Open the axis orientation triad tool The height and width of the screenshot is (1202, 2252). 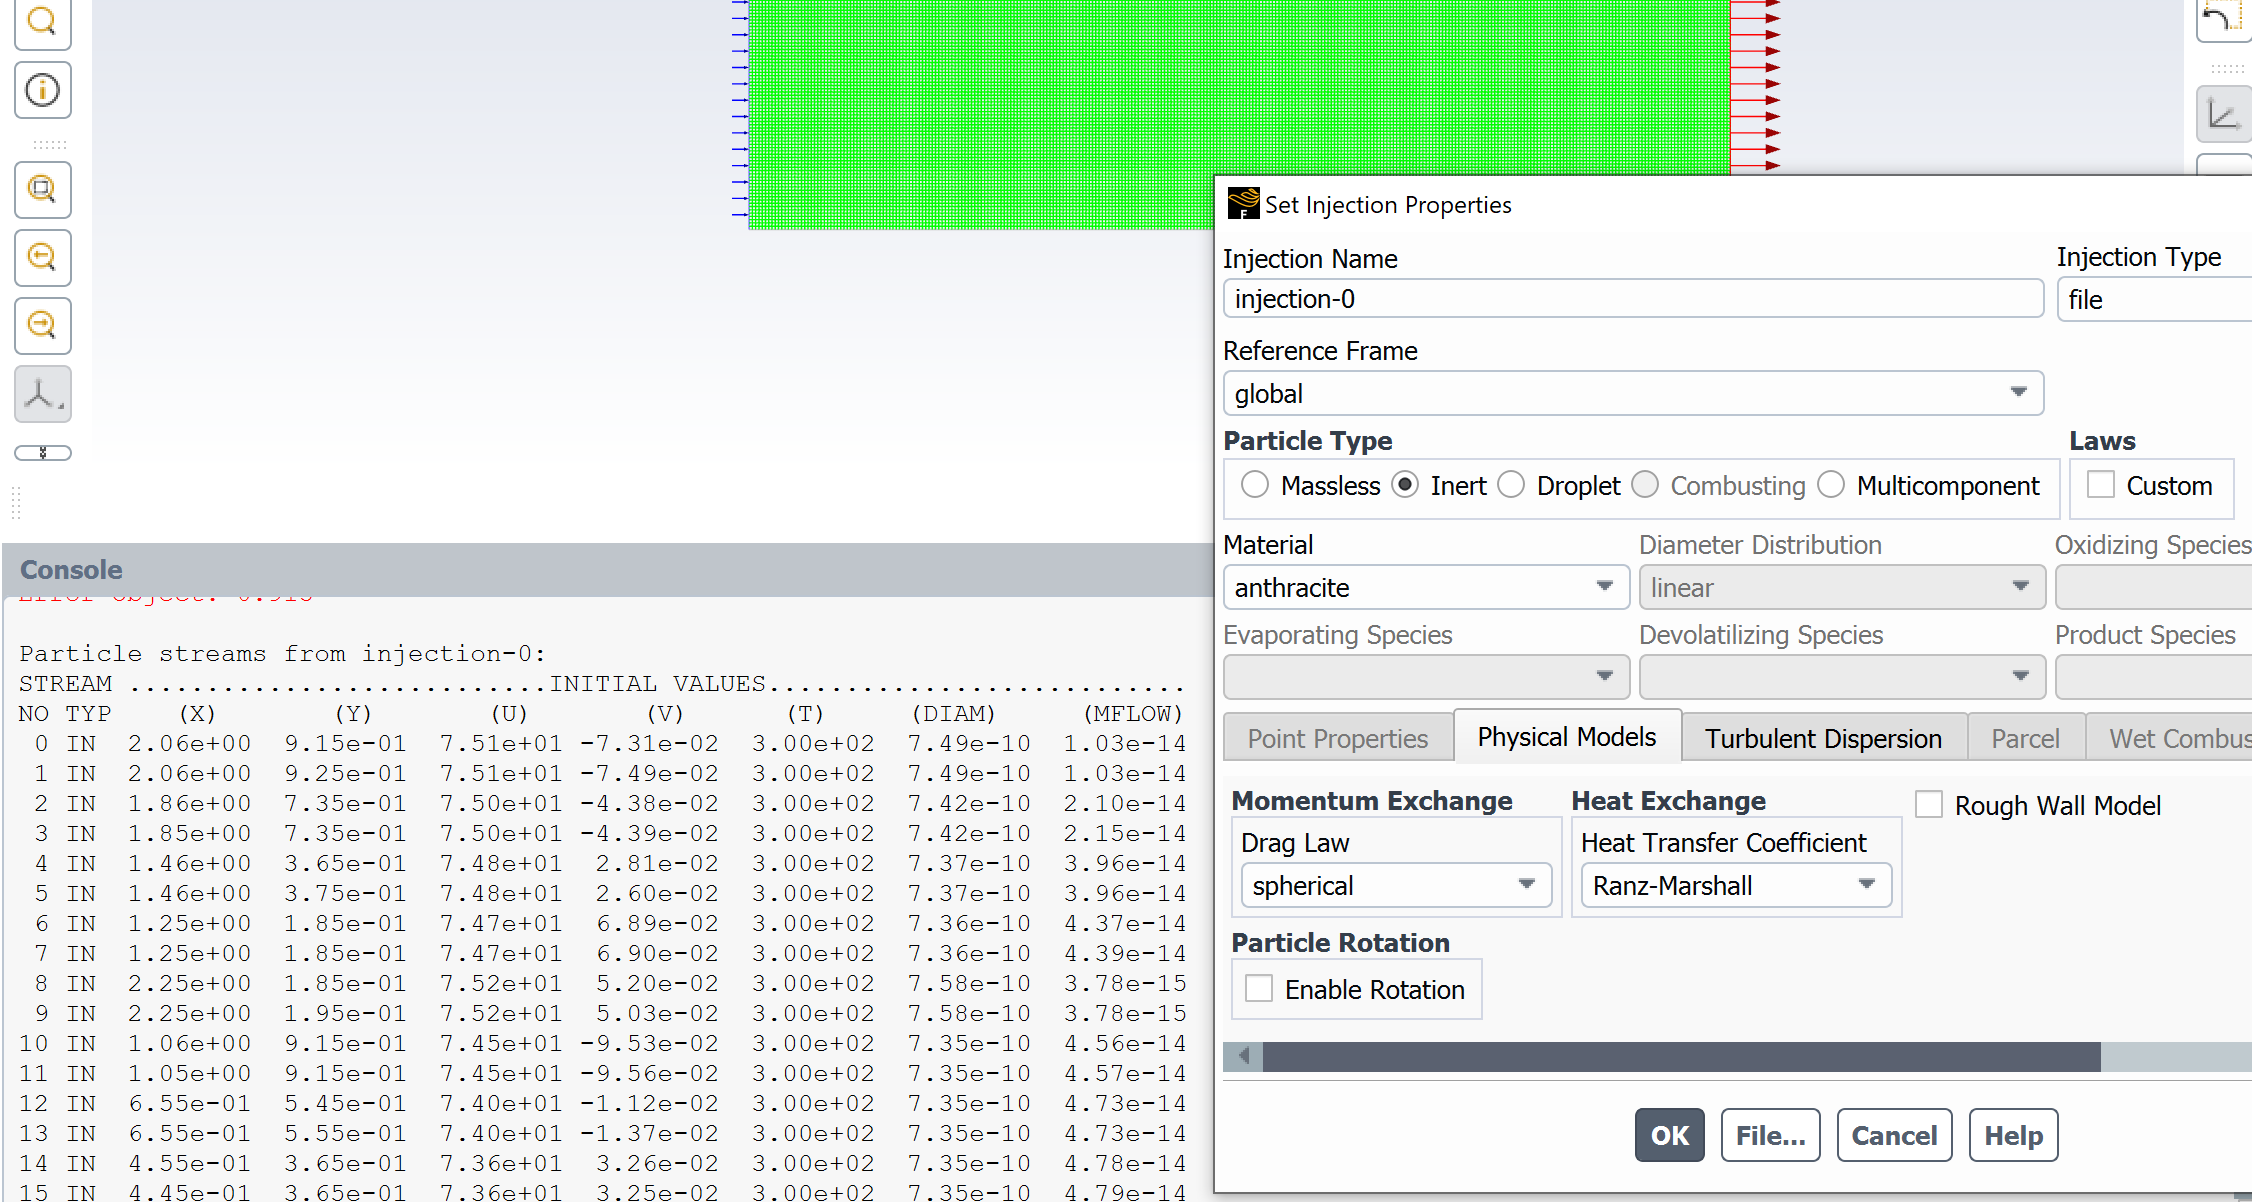(x=42, y=394)
